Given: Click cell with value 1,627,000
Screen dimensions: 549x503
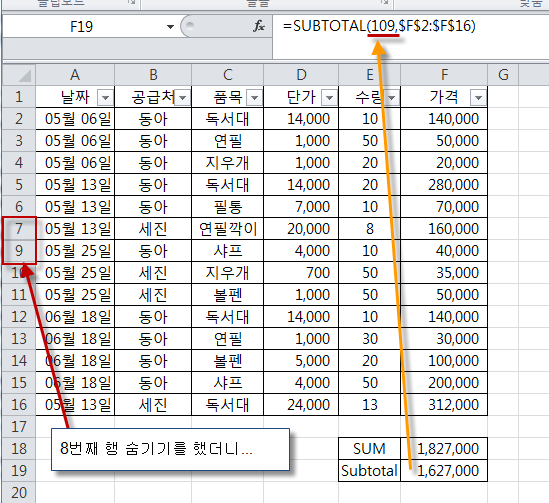Looking at the screenshot, I should 444,470.
